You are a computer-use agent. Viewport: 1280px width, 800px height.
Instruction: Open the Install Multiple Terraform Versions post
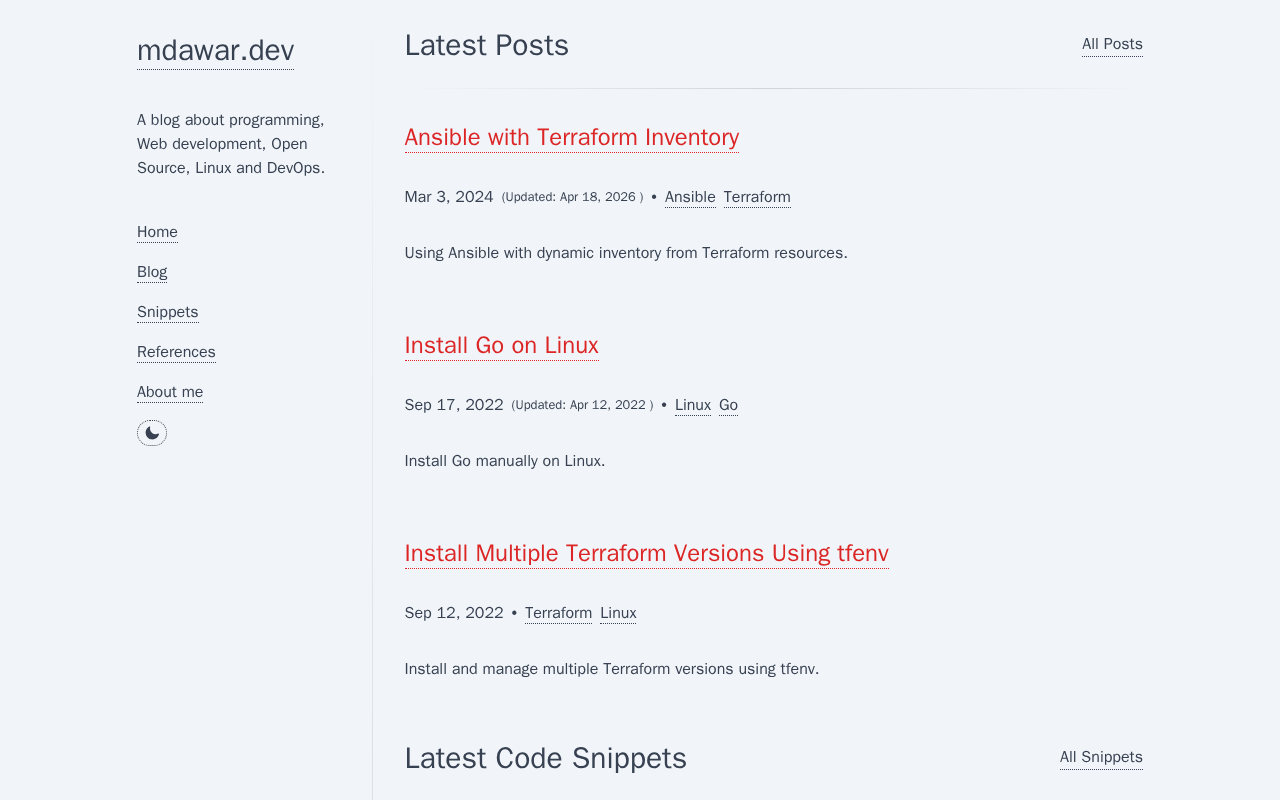(x=646, y=553)
